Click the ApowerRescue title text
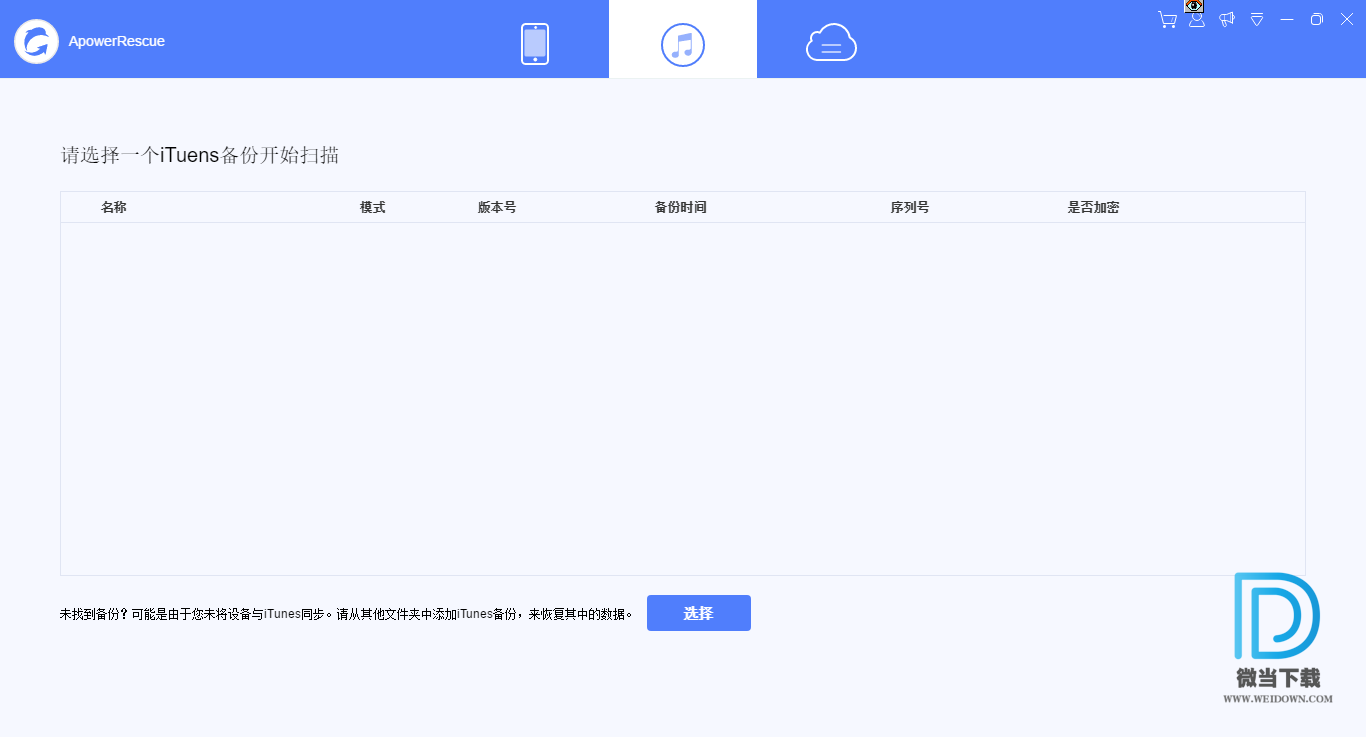Viewport: 1366px width, 737px height. 117,41
